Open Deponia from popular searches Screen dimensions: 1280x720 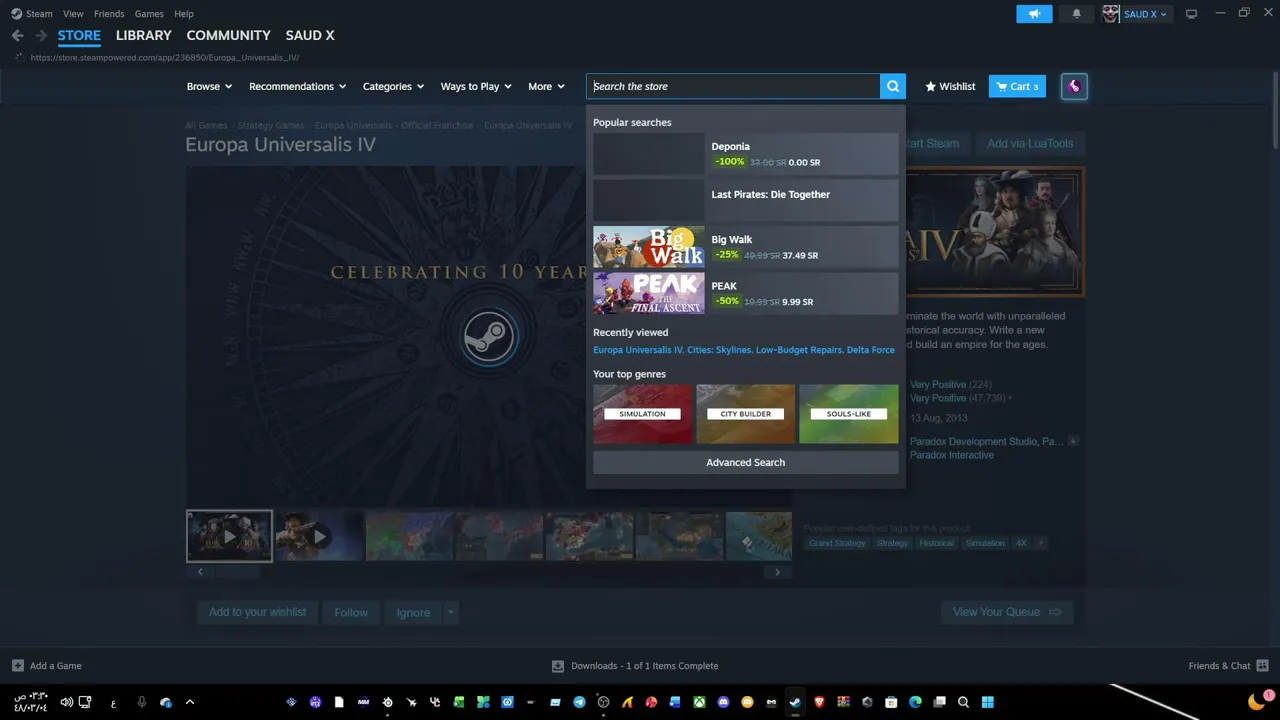746,154
